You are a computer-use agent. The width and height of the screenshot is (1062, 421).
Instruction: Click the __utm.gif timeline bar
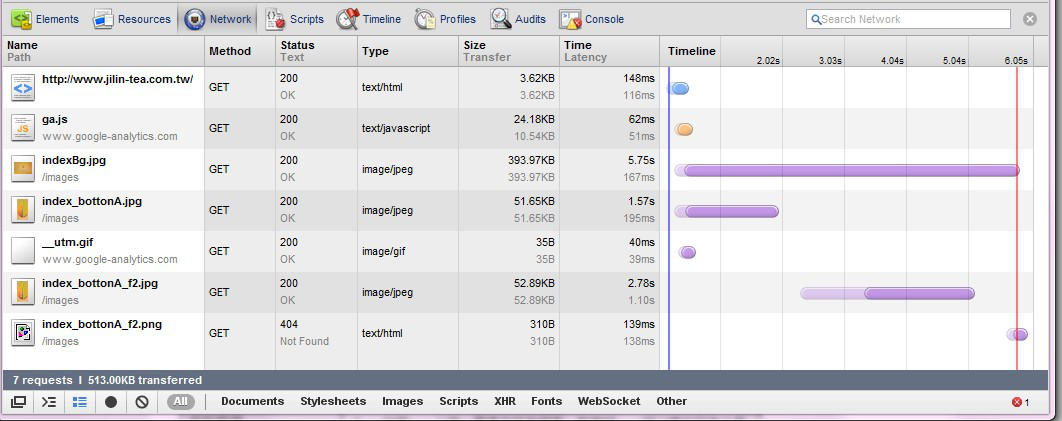point(687,252)
